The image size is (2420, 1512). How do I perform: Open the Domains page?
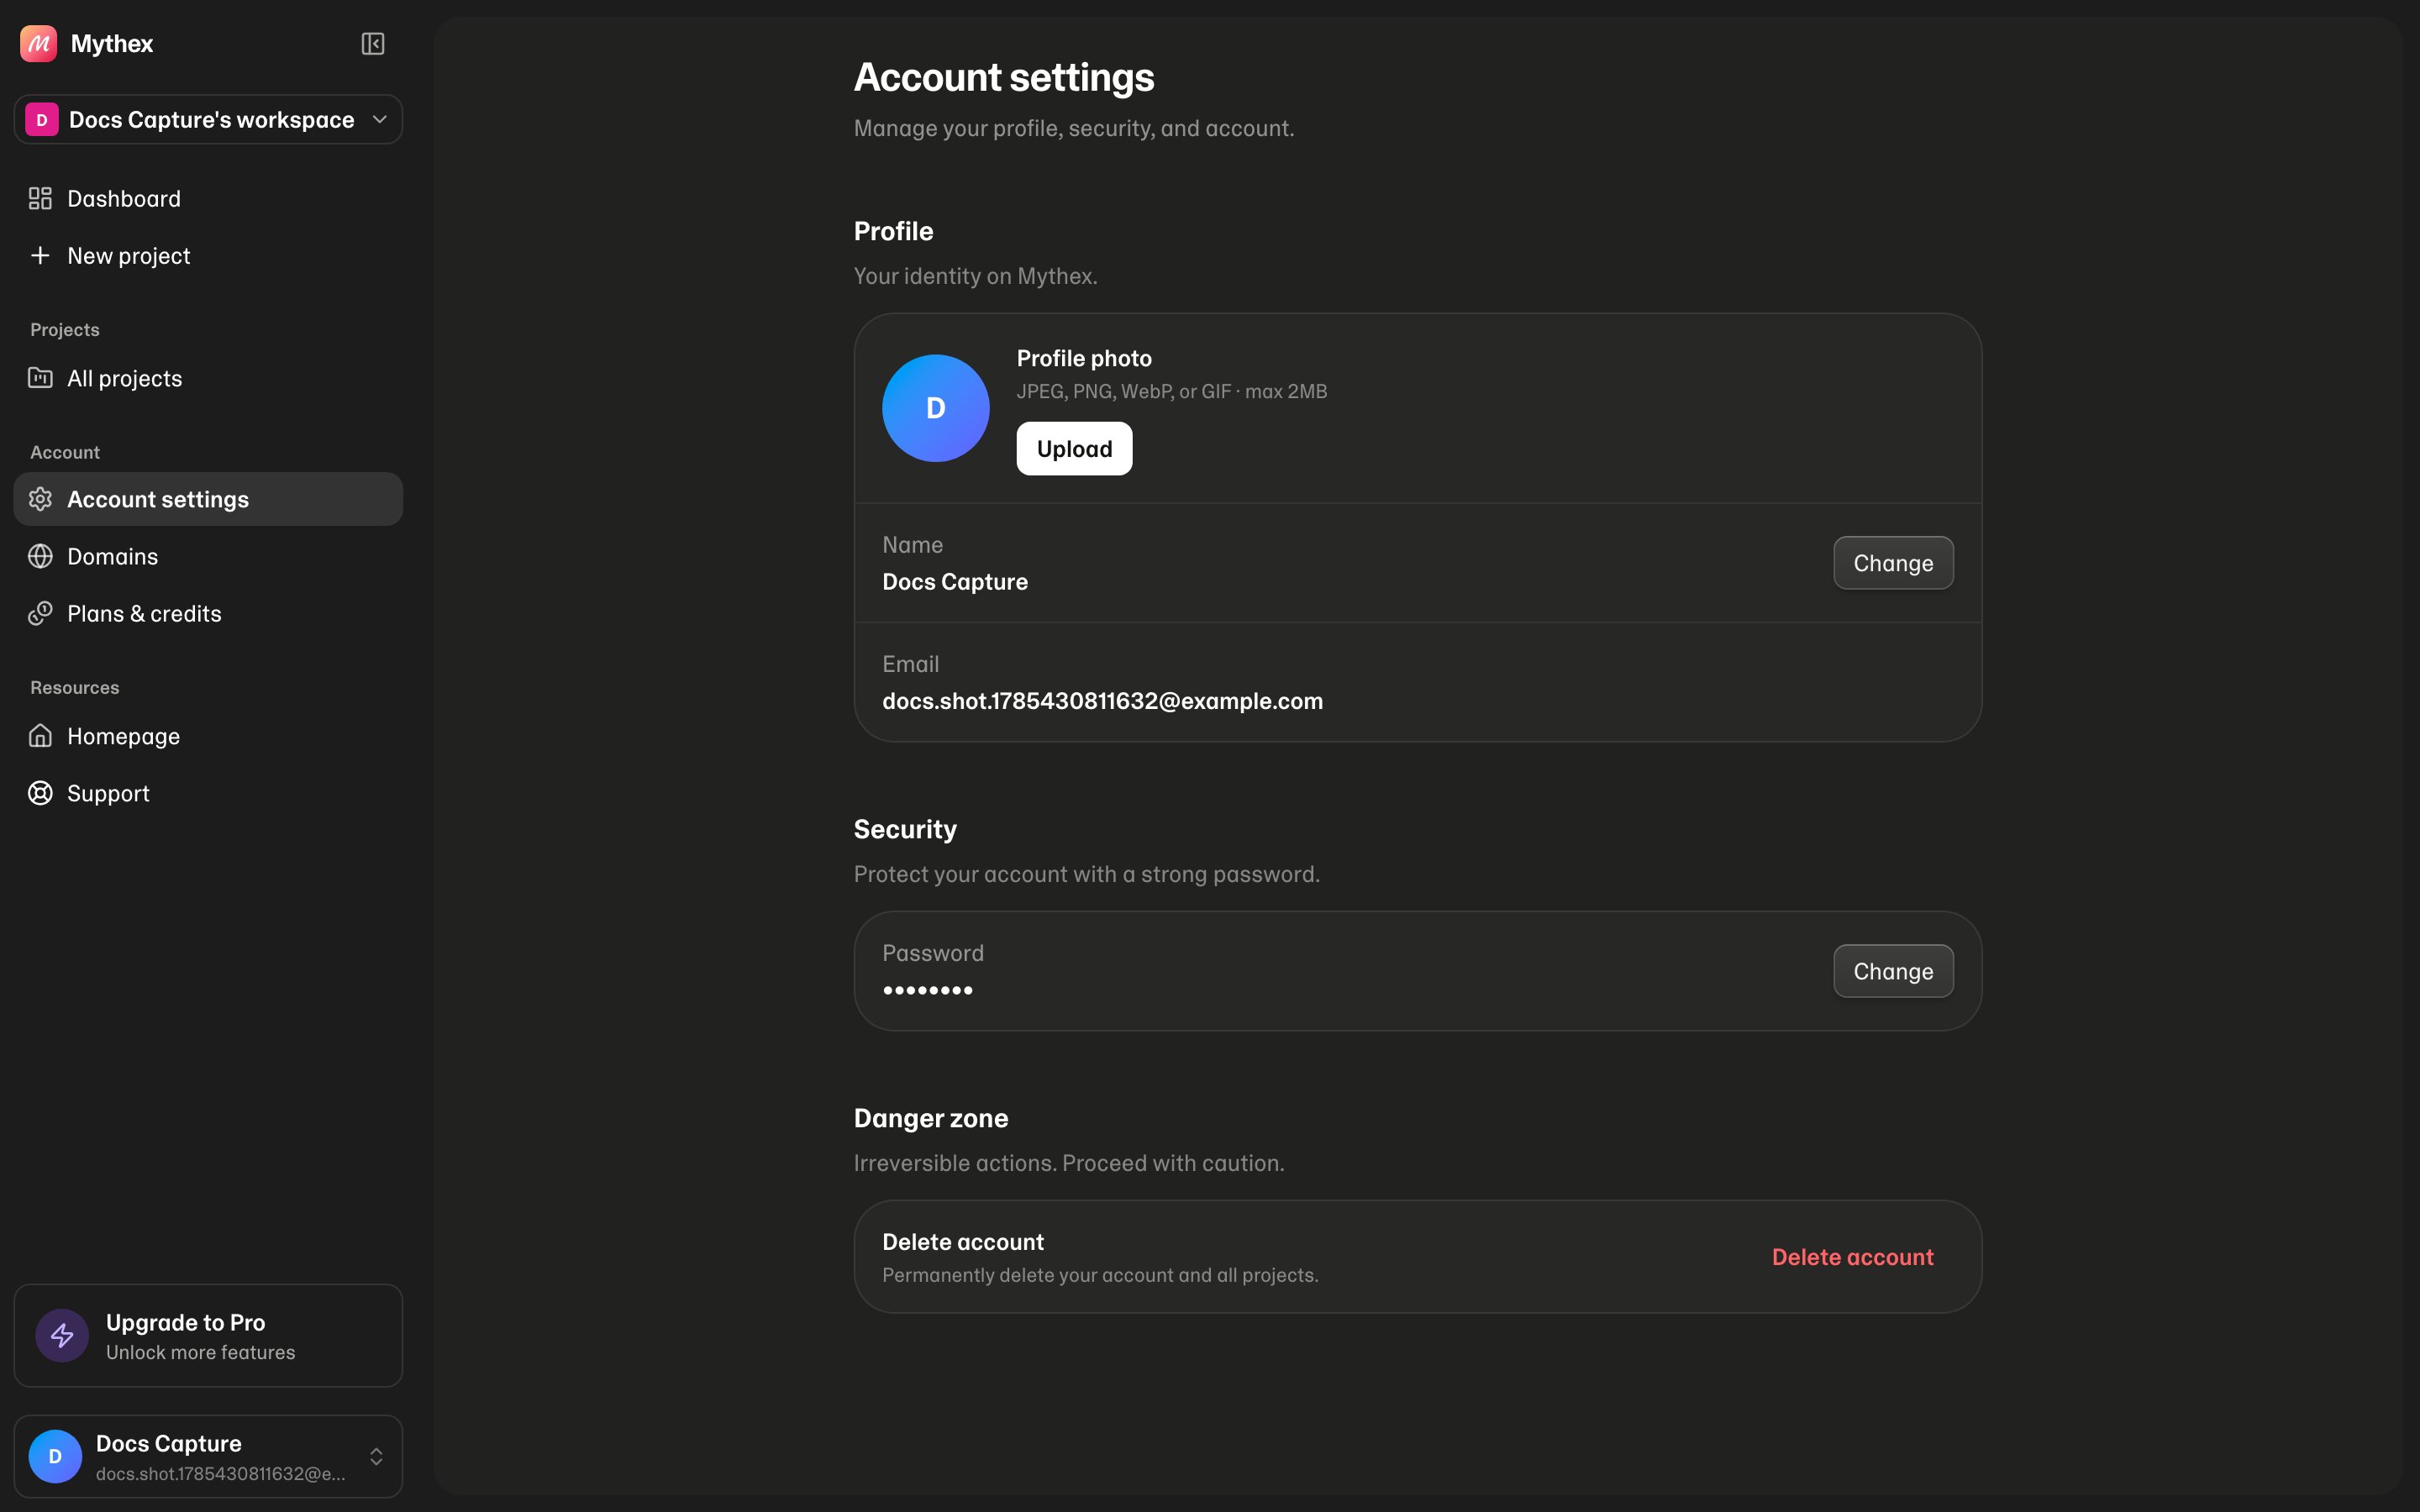coord(208,556)
